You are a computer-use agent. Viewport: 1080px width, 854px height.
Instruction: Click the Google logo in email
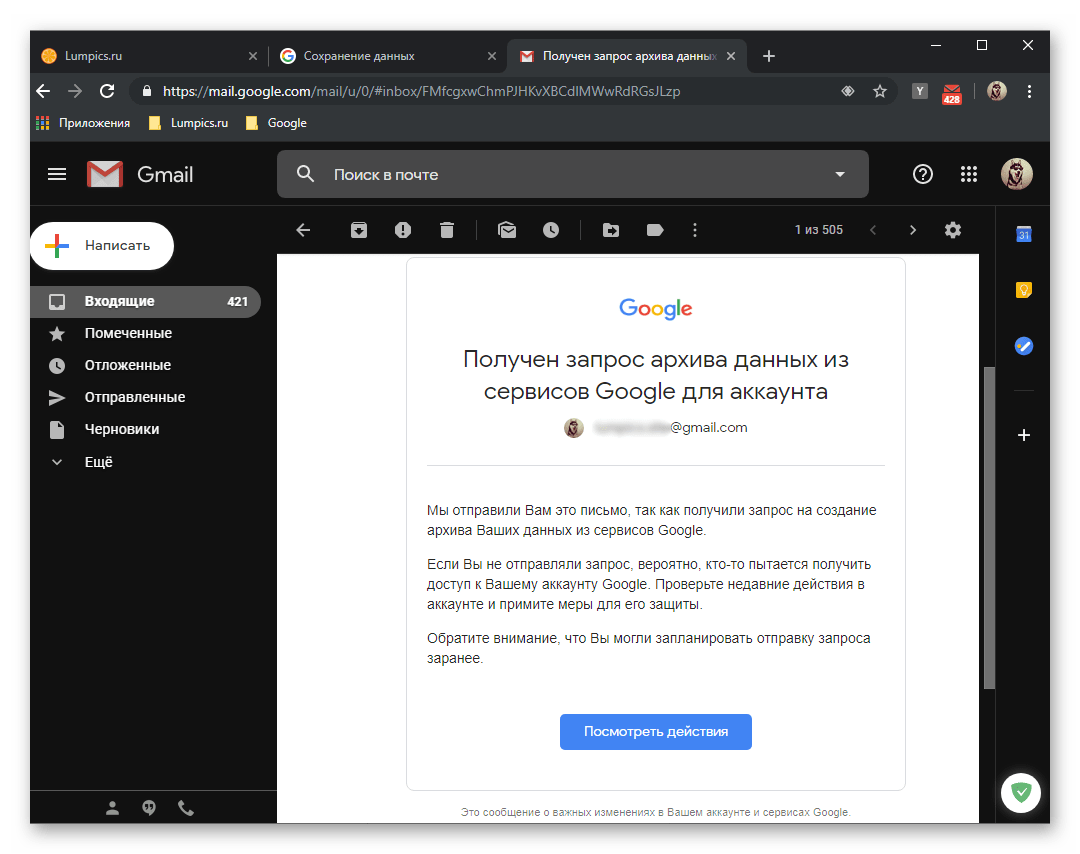click(x=655, y=309)
